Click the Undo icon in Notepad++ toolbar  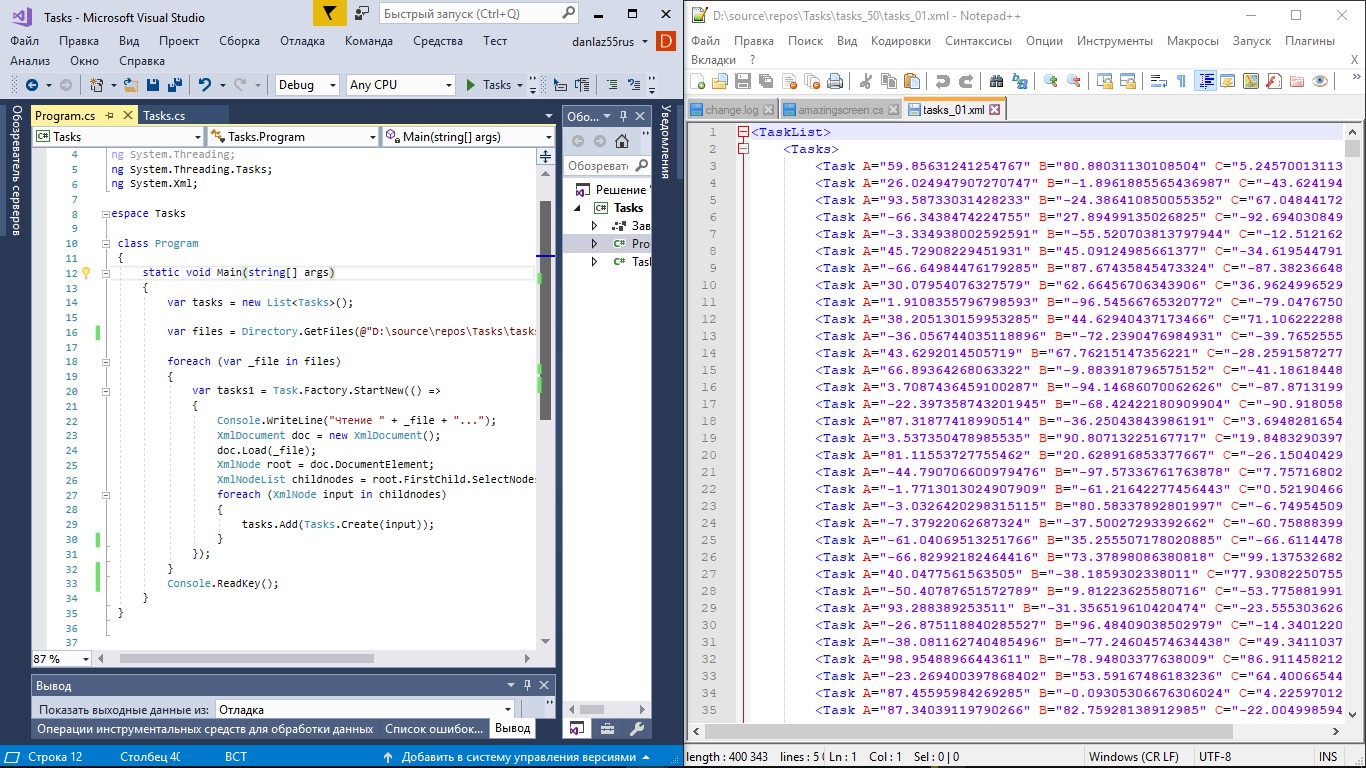(943, 82)
